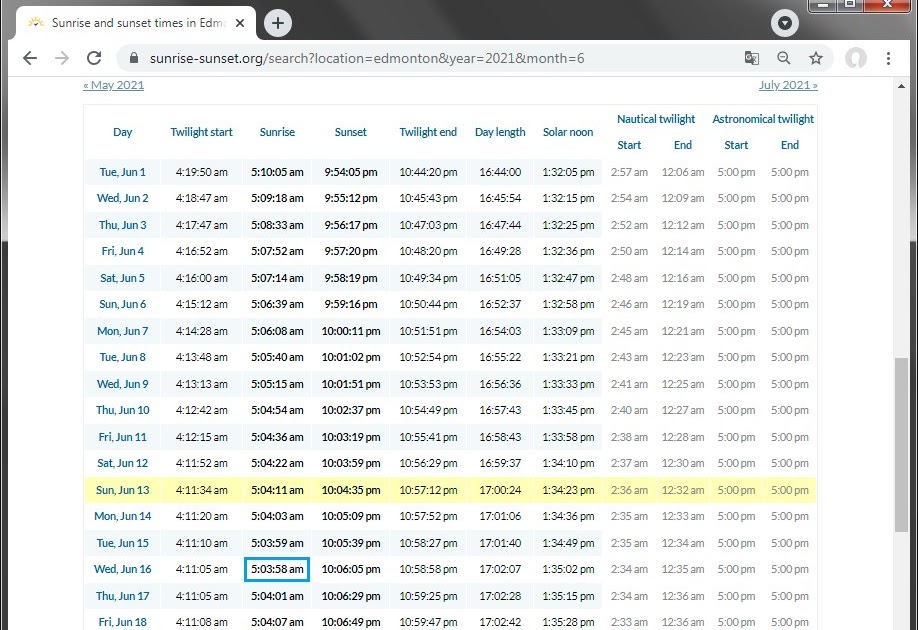This screenshot has width=918, height=630.
Task: Open the Fri, Jun 11 day link
Action: point(122,437)
